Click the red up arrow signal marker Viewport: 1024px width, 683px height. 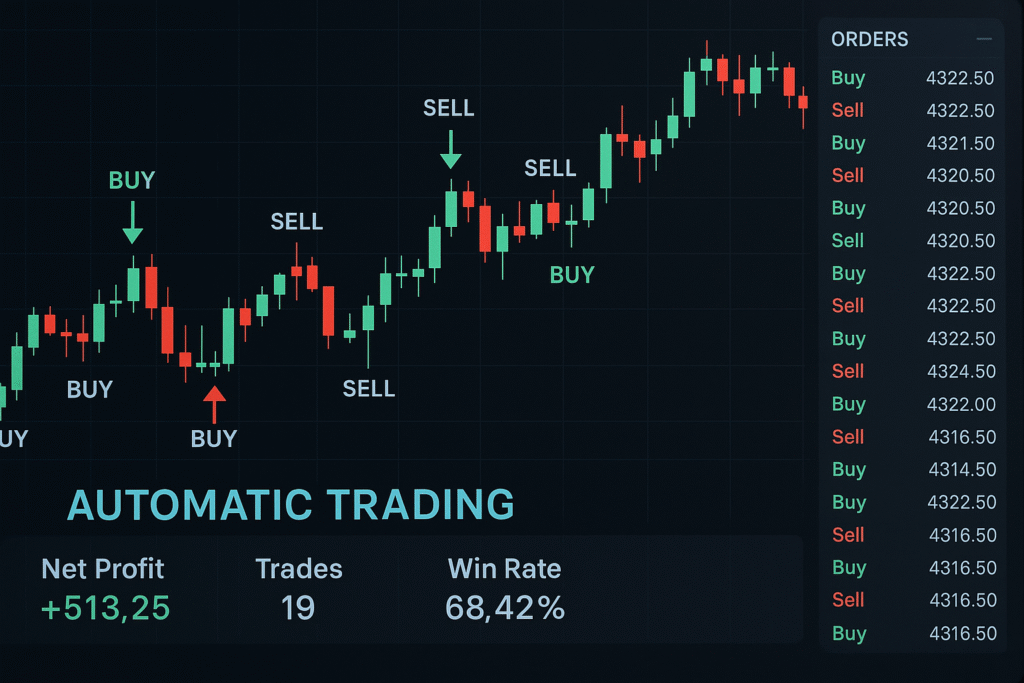tap(214, 405)
